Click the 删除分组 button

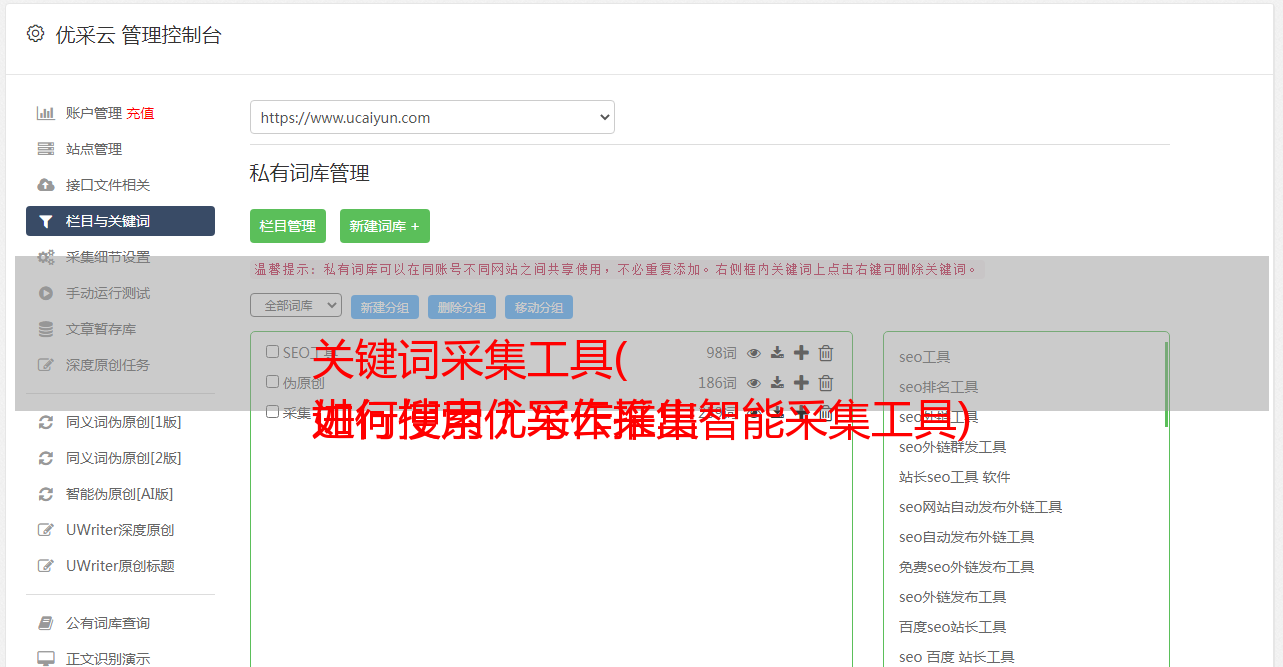(462, 307)
